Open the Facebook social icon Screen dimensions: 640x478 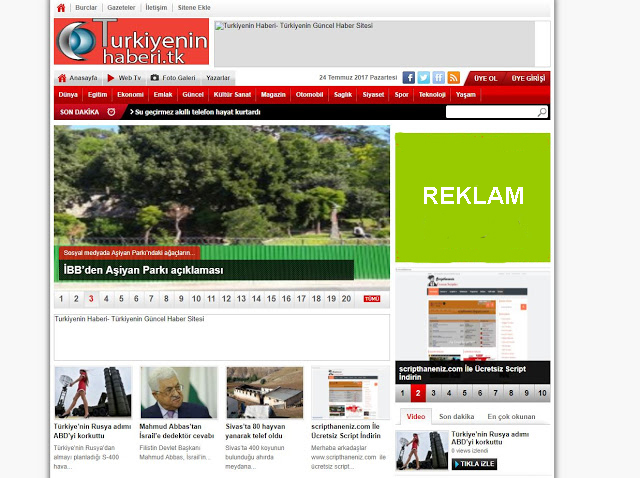408,78
